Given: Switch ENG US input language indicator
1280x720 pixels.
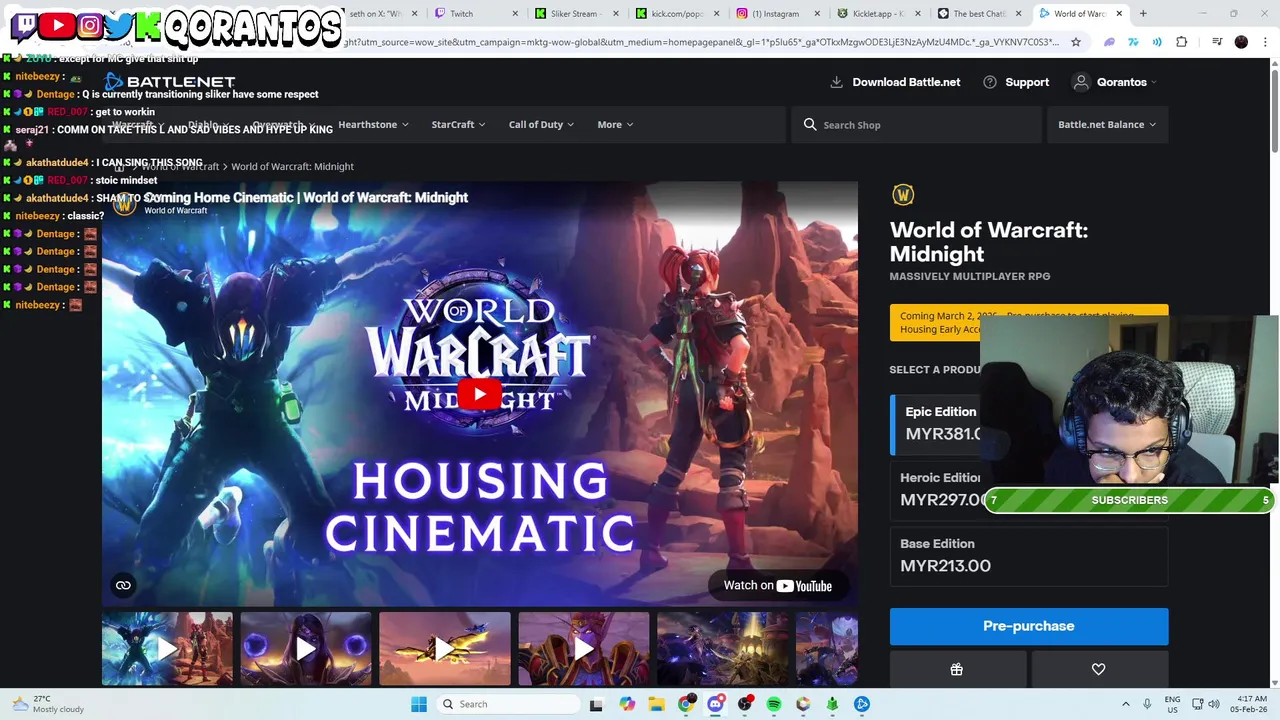Looking at the screenshot, I should click(1173, 704).
